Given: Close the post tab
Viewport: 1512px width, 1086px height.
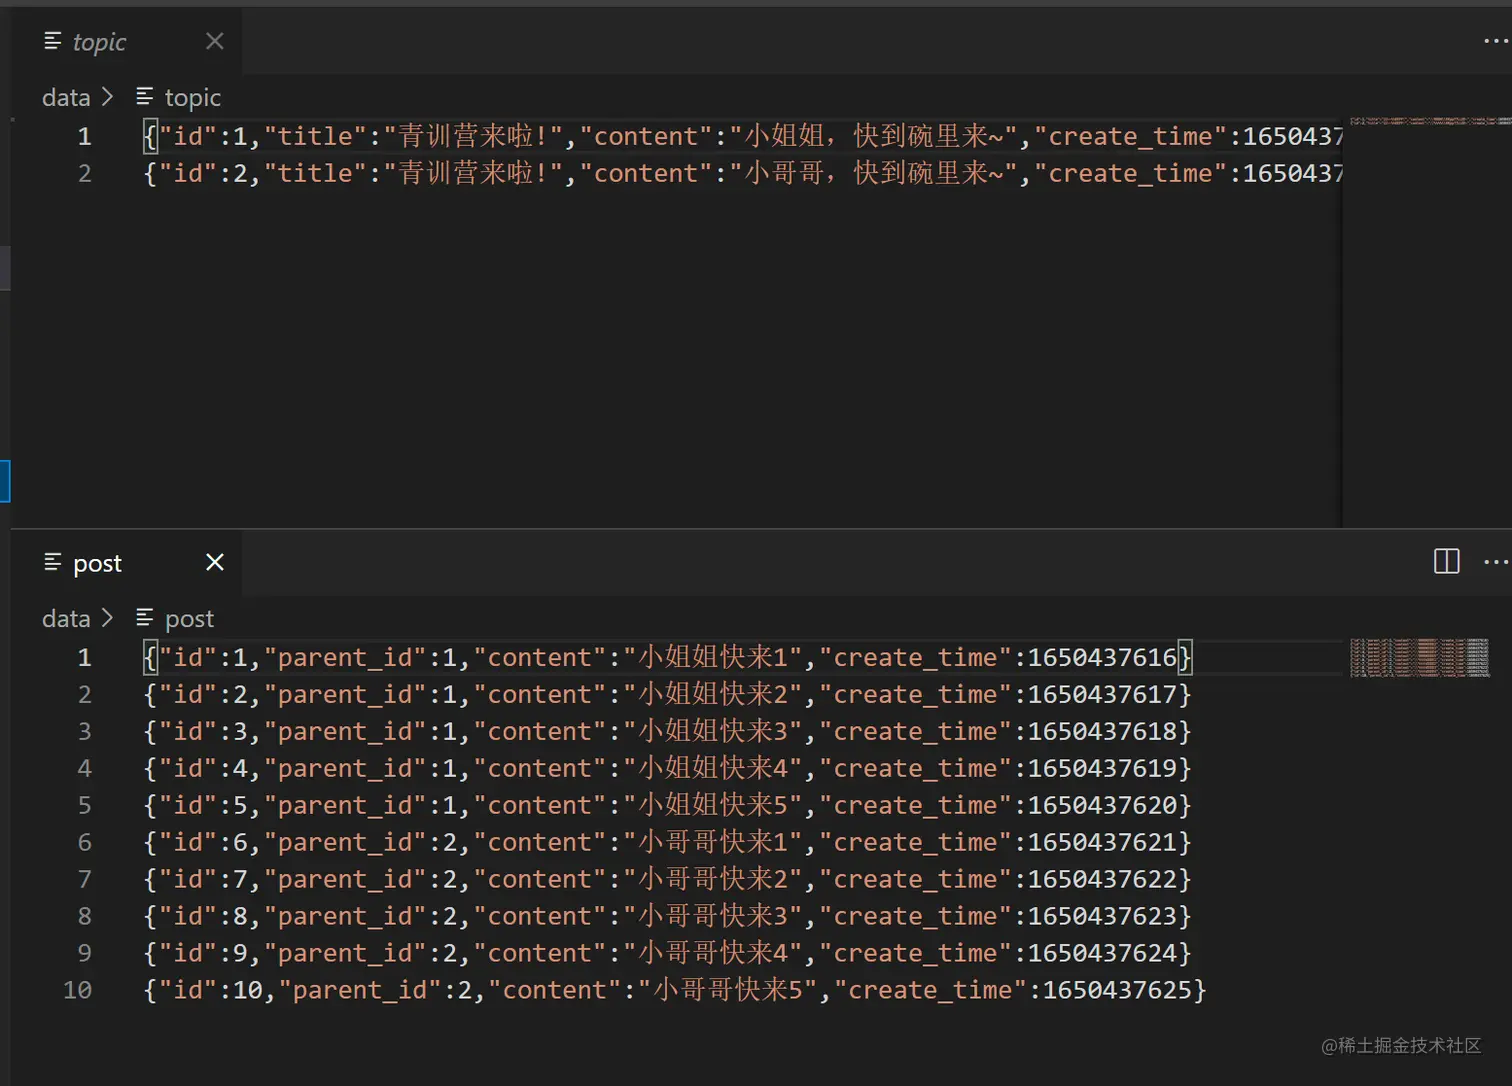Looking at the screenshot, I should tap(215, 562).
